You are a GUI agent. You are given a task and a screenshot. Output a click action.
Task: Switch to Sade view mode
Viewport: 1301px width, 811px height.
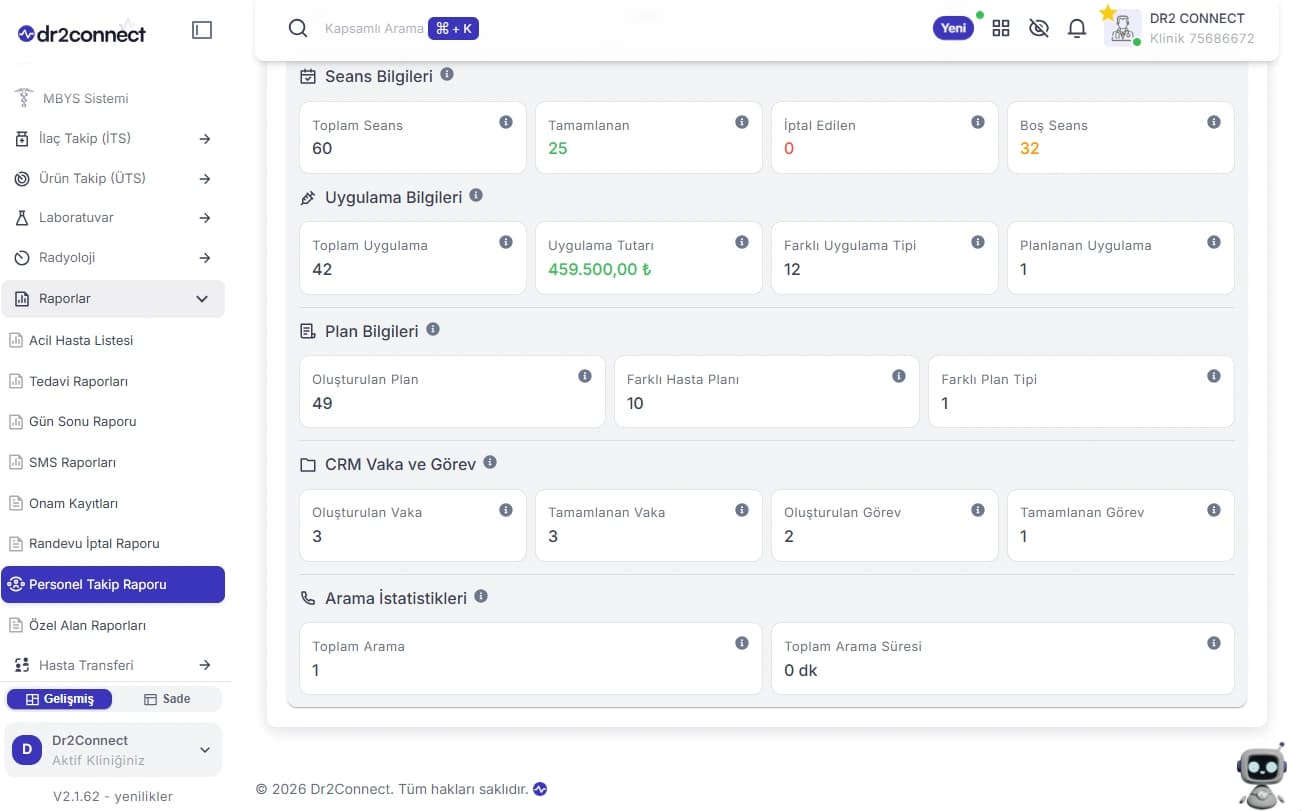click(167, 699)
